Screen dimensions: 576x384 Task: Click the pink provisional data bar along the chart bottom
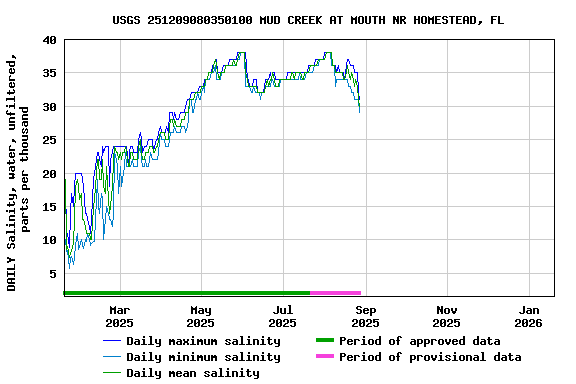[x=336, y=293]
